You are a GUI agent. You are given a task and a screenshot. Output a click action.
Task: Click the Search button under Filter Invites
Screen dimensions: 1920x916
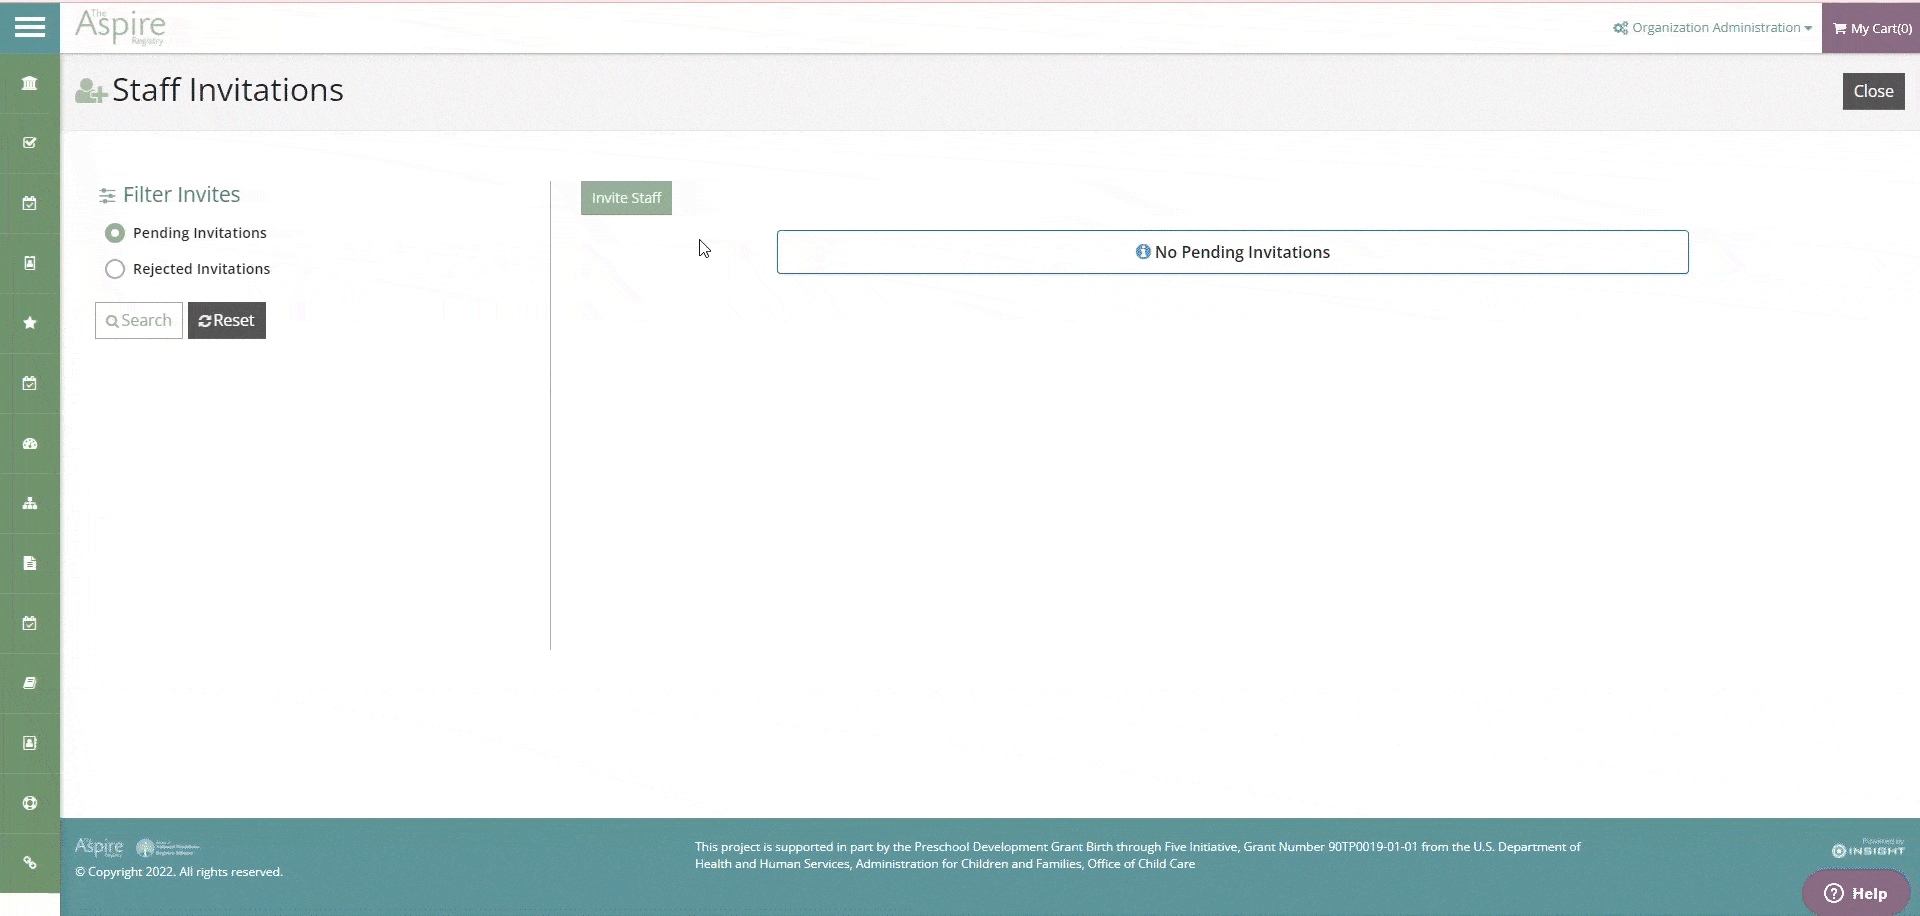pos(139,321)
